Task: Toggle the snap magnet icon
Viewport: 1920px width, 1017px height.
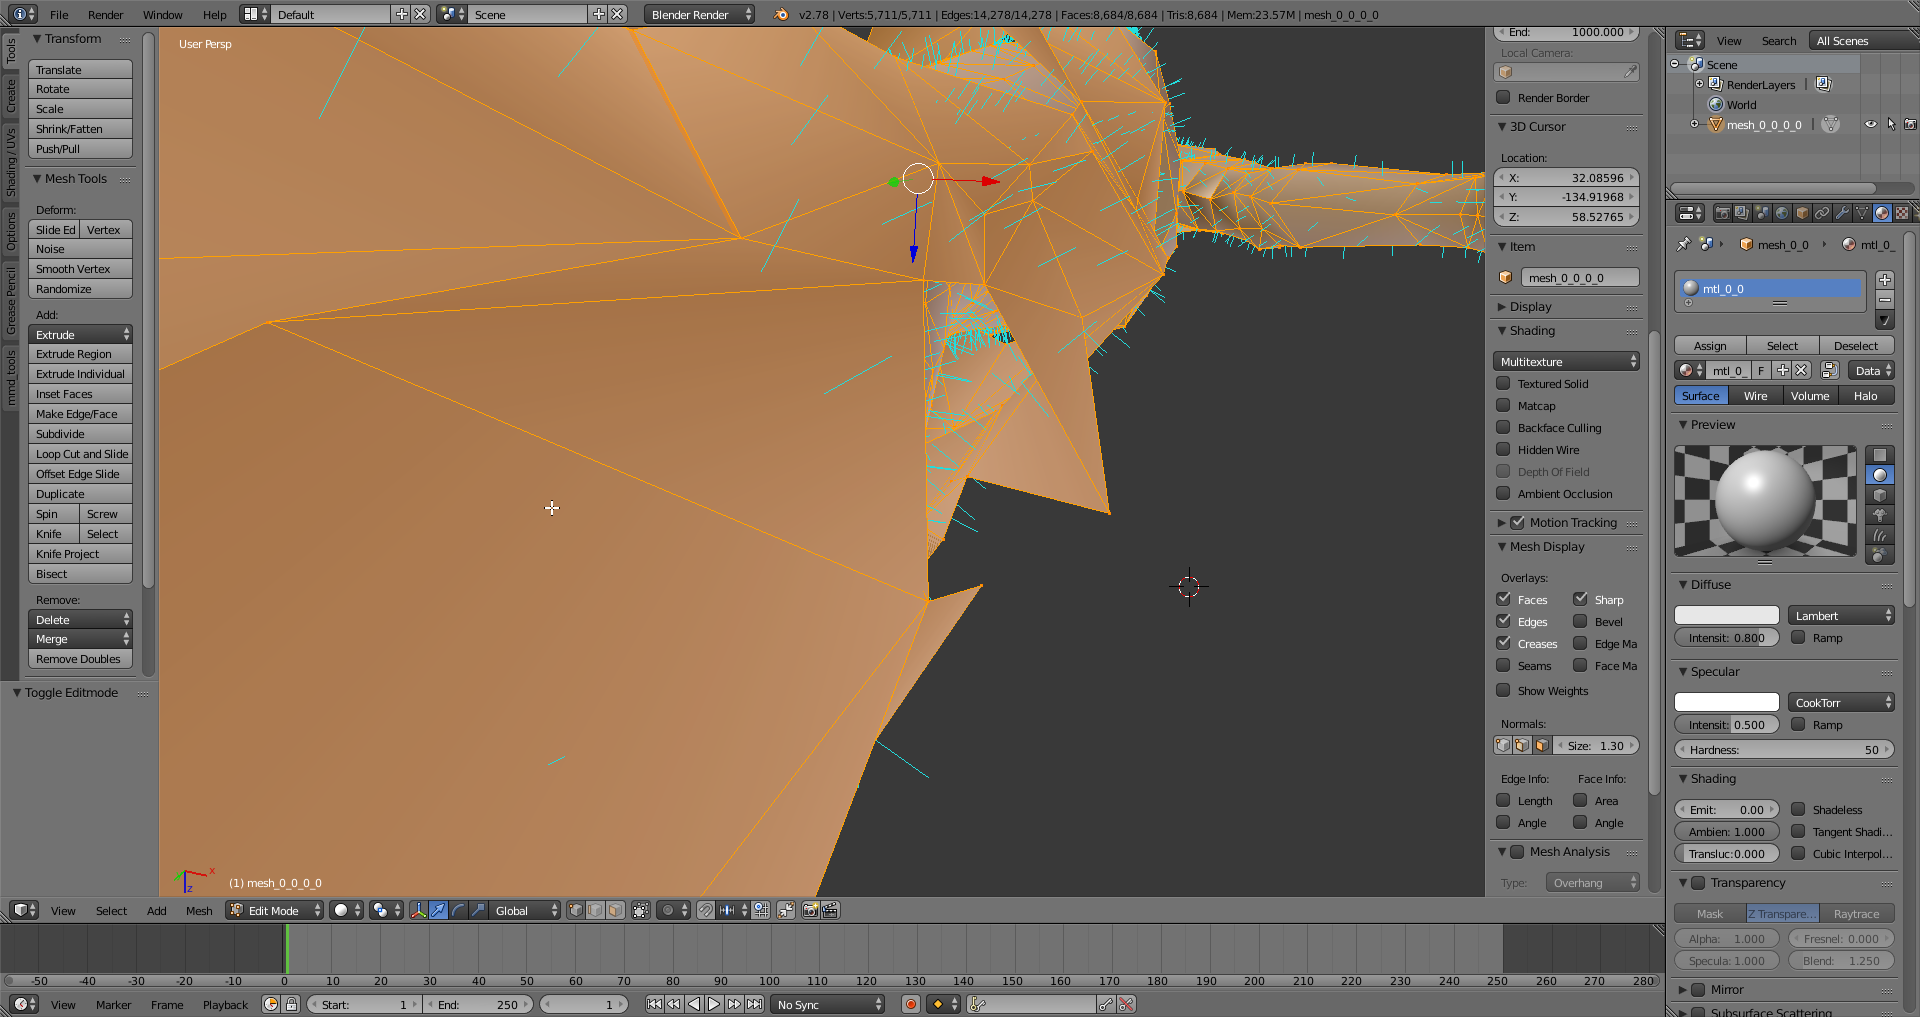Action: point(706,910)
